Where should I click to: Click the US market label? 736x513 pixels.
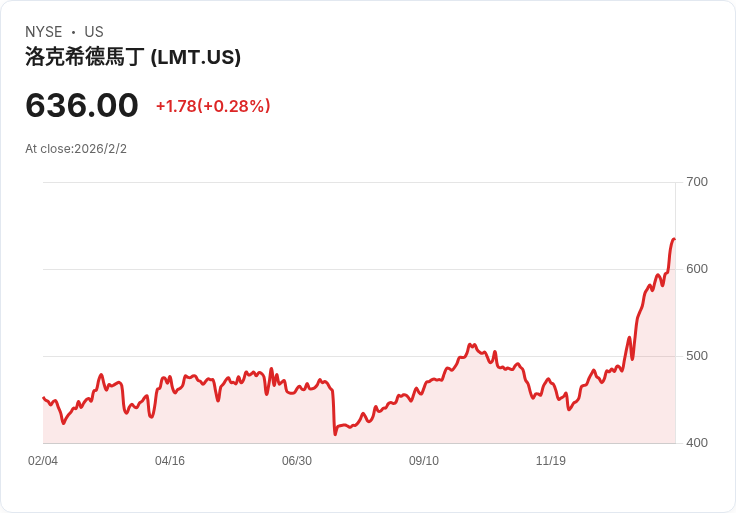[94, 32]
